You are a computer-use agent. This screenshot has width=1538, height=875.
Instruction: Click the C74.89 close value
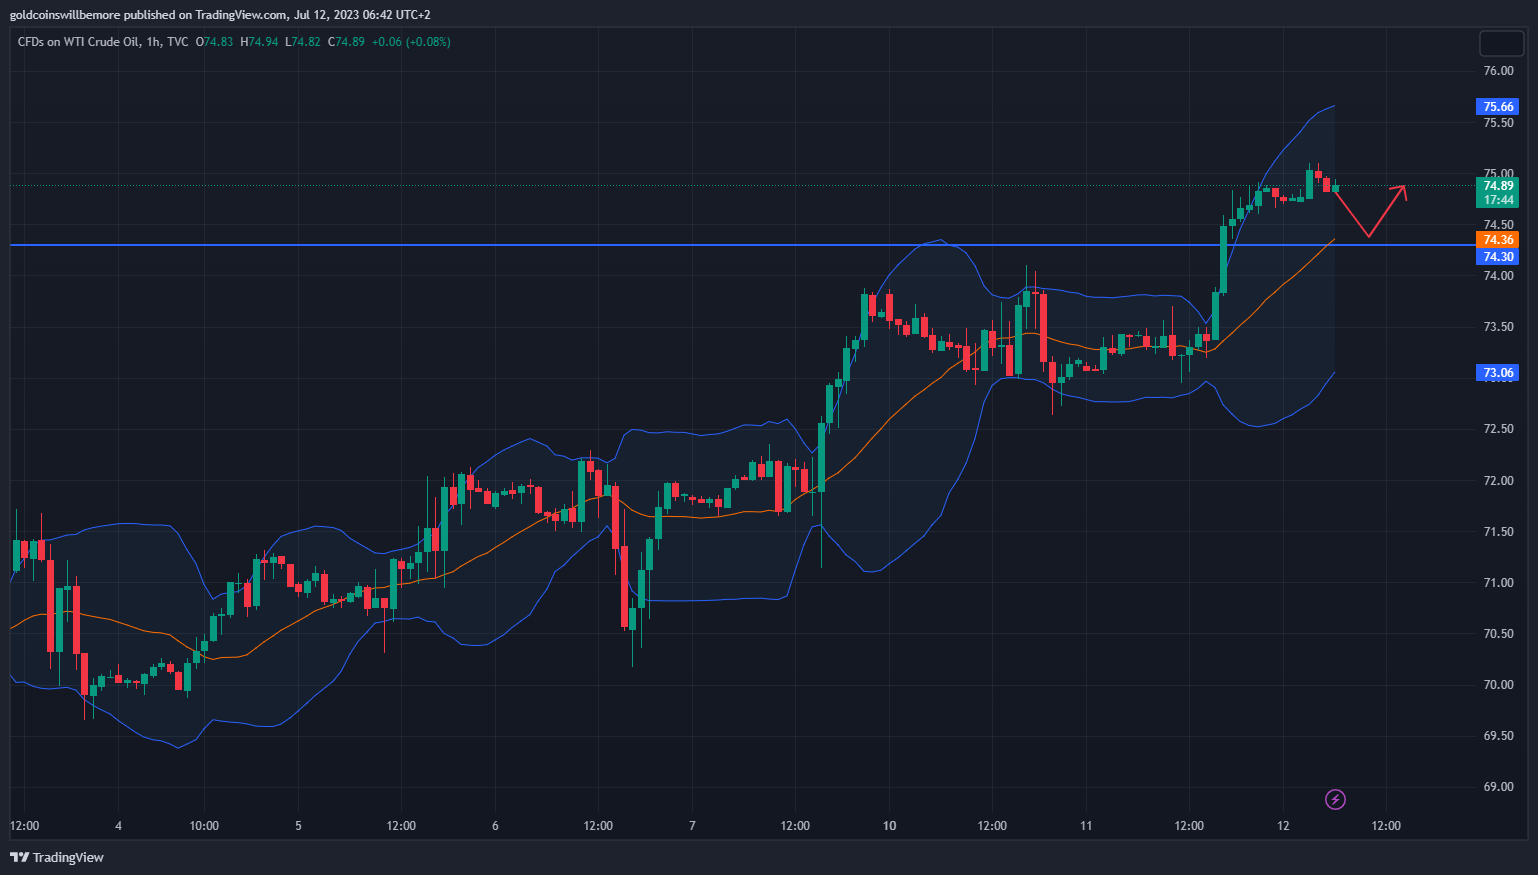coord(346,42)
